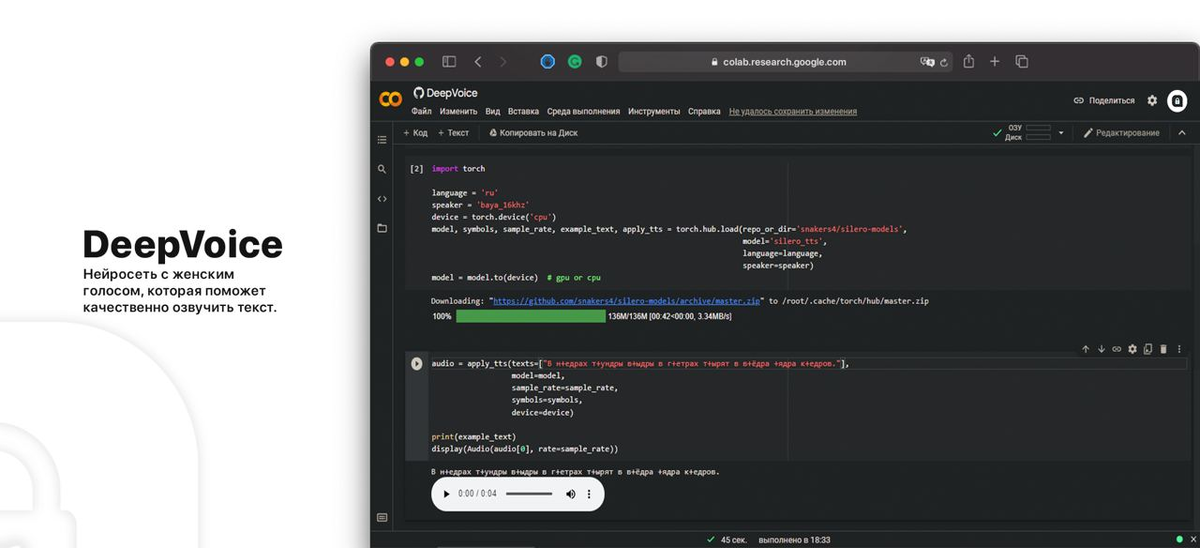Move the cell down with arrow icon

coord(1101,349)
